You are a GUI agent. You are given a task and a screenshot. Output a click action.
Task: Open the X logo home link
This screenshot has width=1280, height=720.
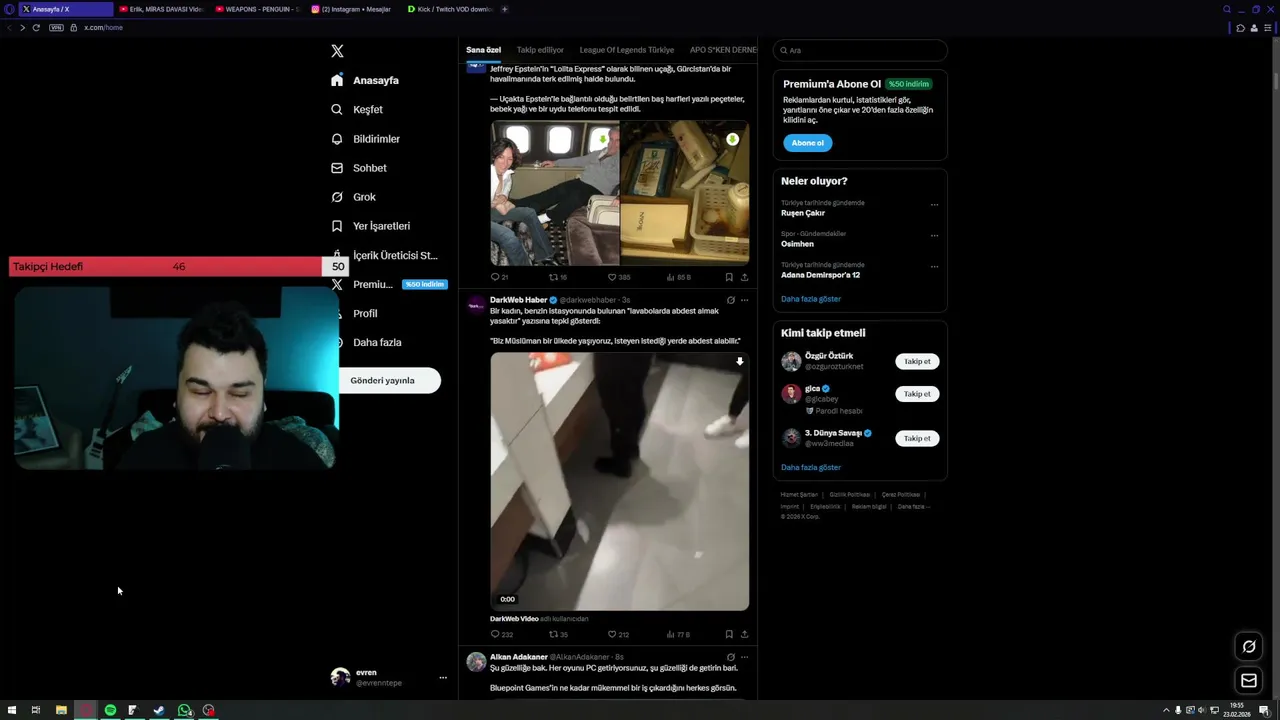[x=337, y=51]
